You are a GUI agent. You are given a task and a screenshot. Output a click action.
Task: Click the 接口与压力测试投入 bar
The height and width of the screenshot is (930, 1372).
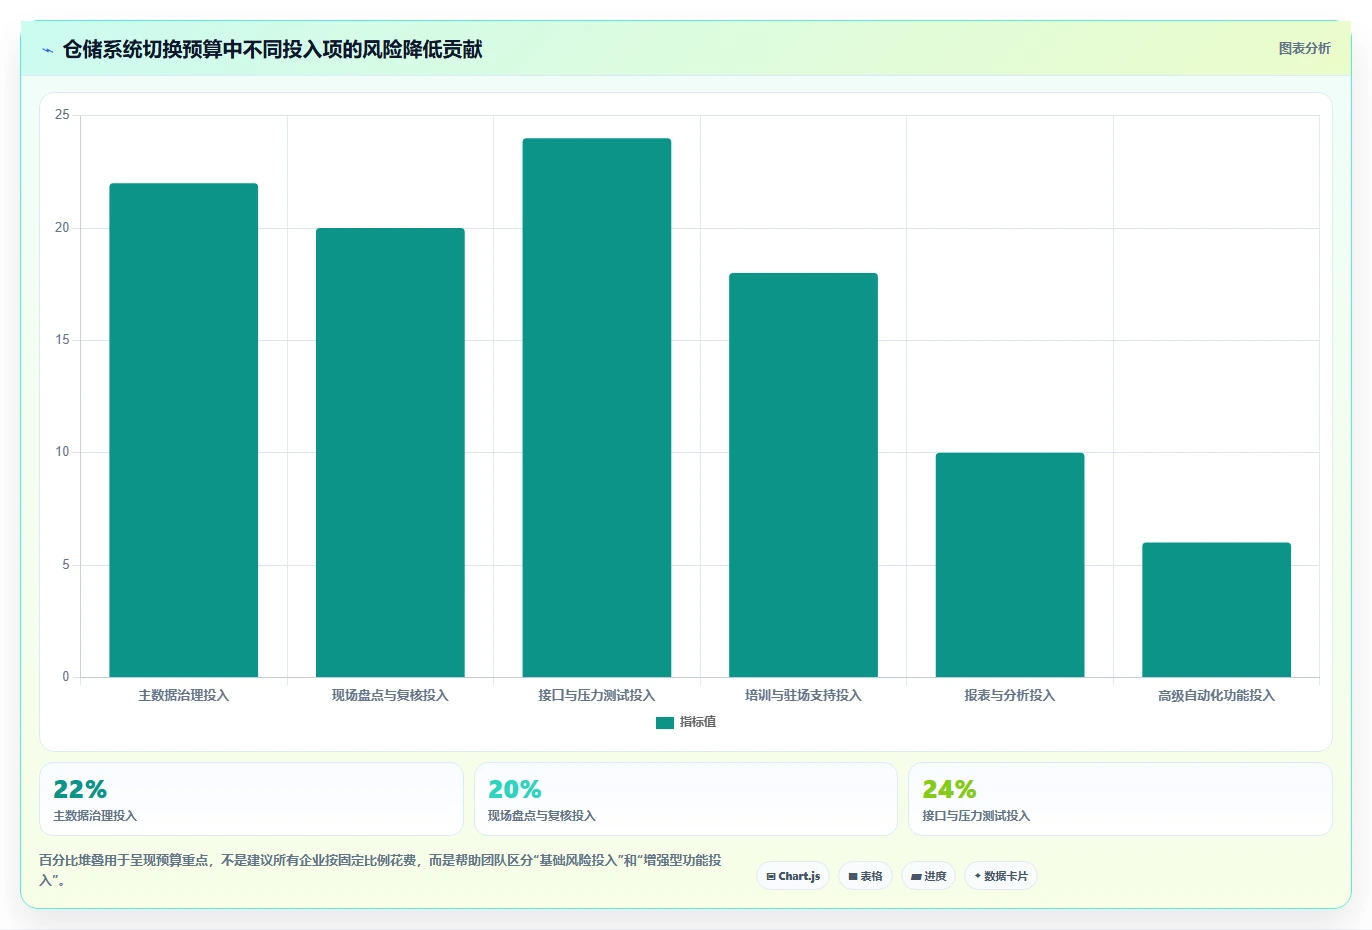(x=597, y=408)
